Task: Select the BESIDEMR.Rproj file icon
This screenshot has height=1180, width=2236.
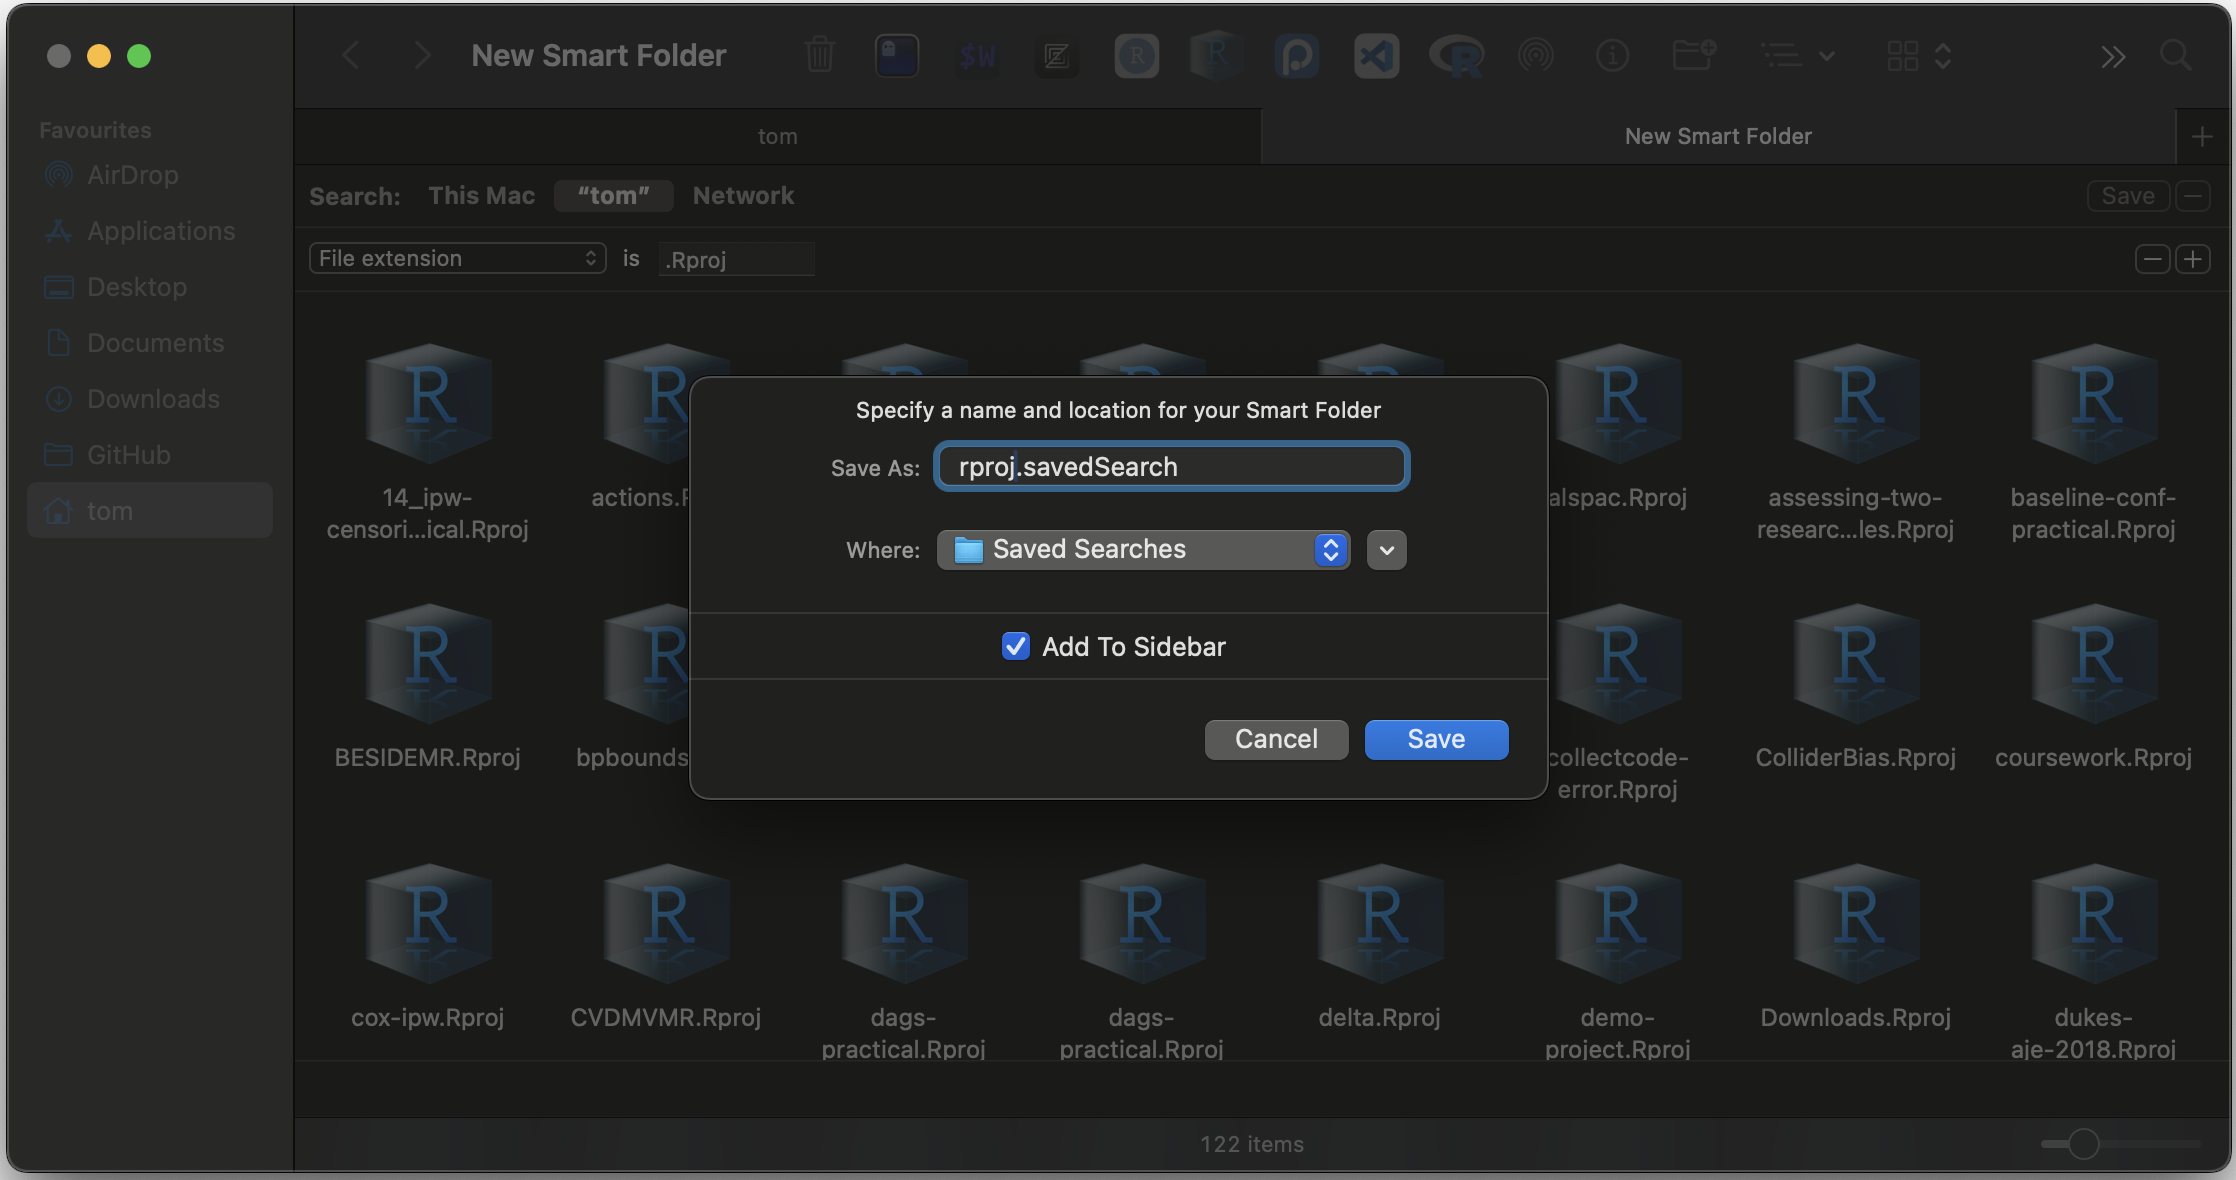Action: tap(428, 664)
